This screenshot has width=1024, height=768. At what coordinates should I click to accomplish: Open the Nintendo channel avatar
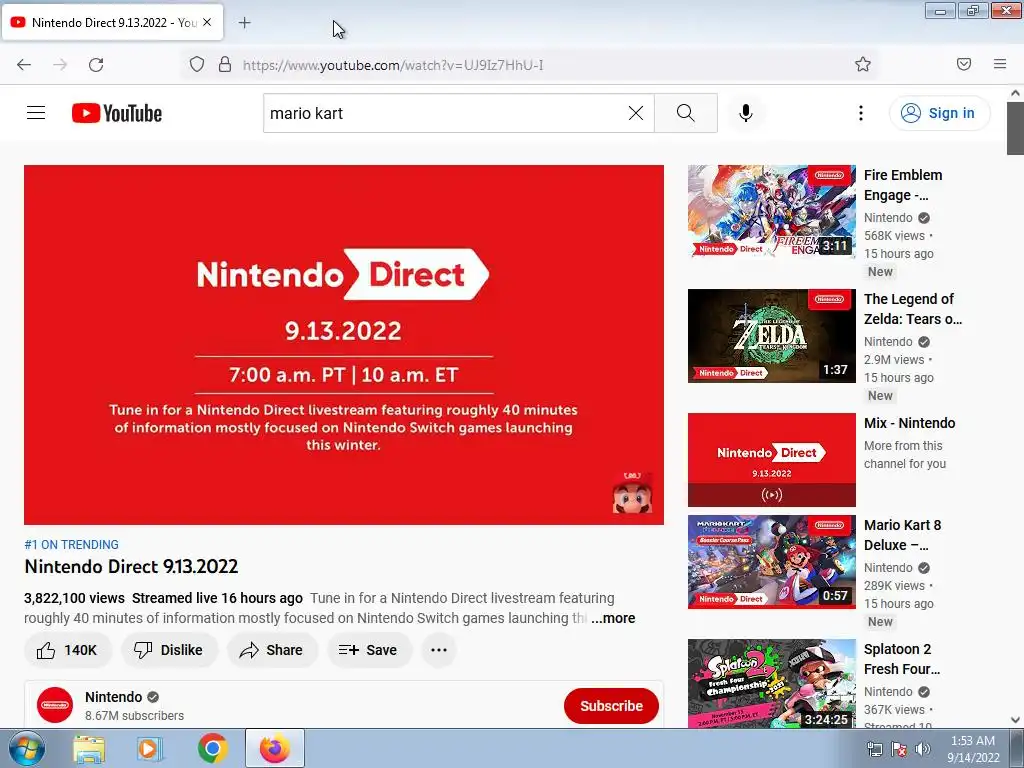pyautogui.click(x=55, y=705)
